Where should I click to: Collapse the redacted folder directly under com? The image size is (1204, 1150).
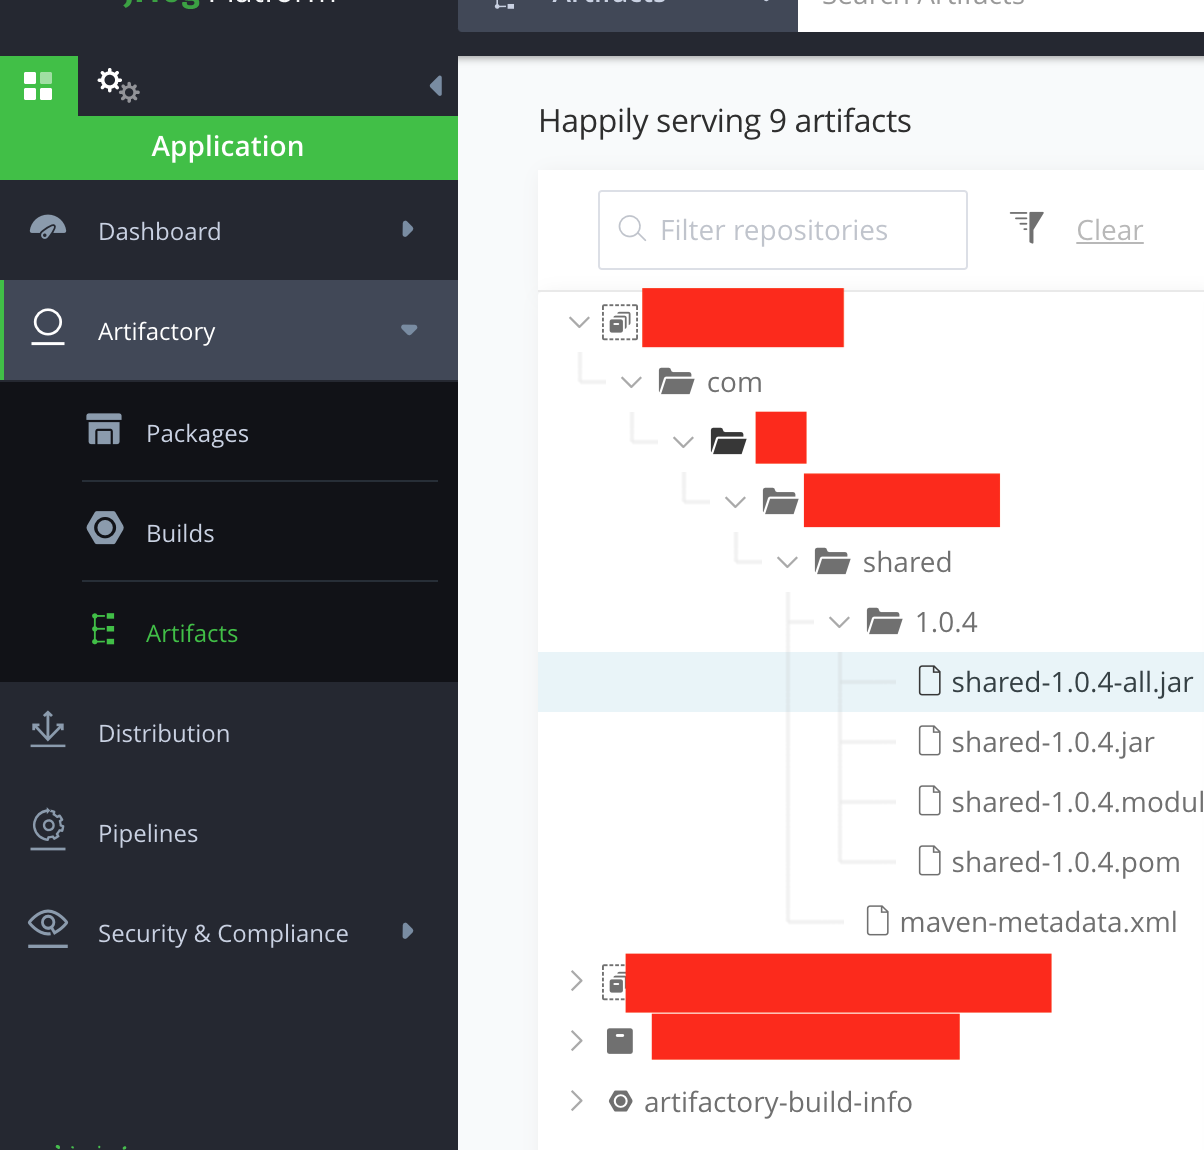click(683, 442)
